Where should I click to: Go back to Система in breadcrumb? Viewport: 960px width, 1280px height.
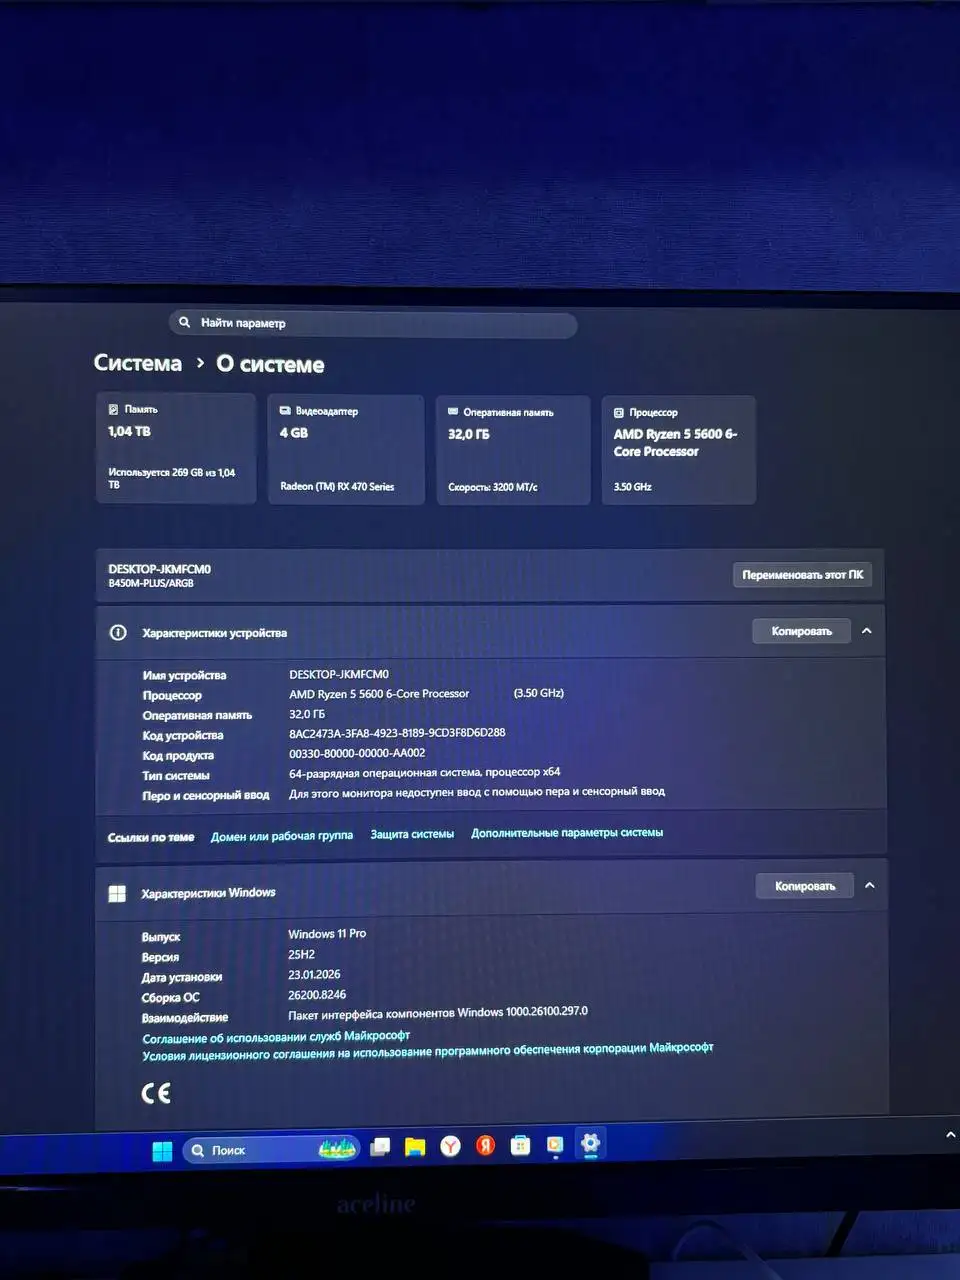tap(138, 363)
